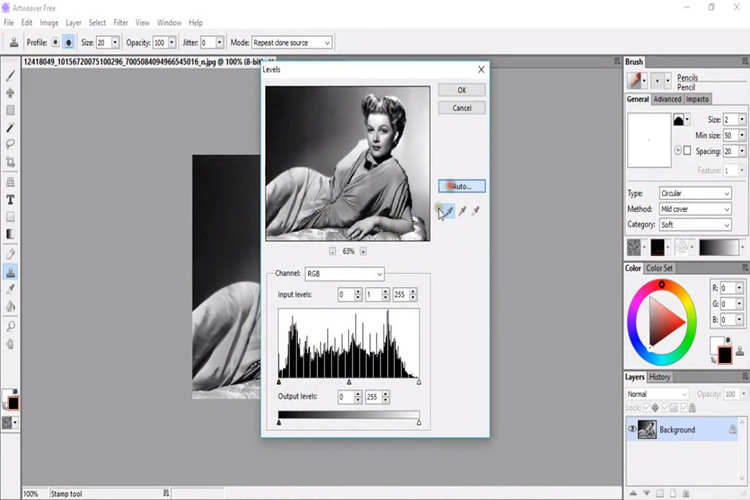Select the round profile option
The width and height of the screenshot is (750, 500).
[69, 43]
